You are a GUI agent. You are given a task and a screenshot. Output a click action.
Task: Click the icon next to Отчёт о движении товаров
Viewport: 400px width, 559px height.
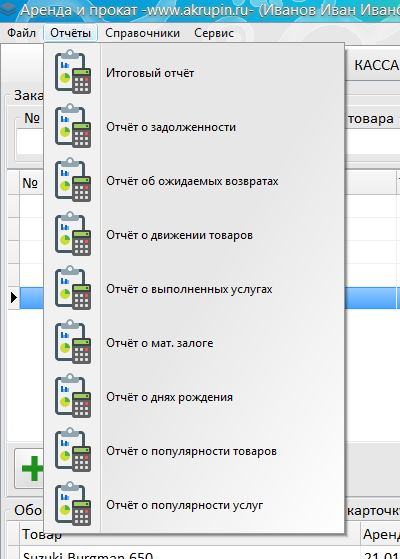73,234
